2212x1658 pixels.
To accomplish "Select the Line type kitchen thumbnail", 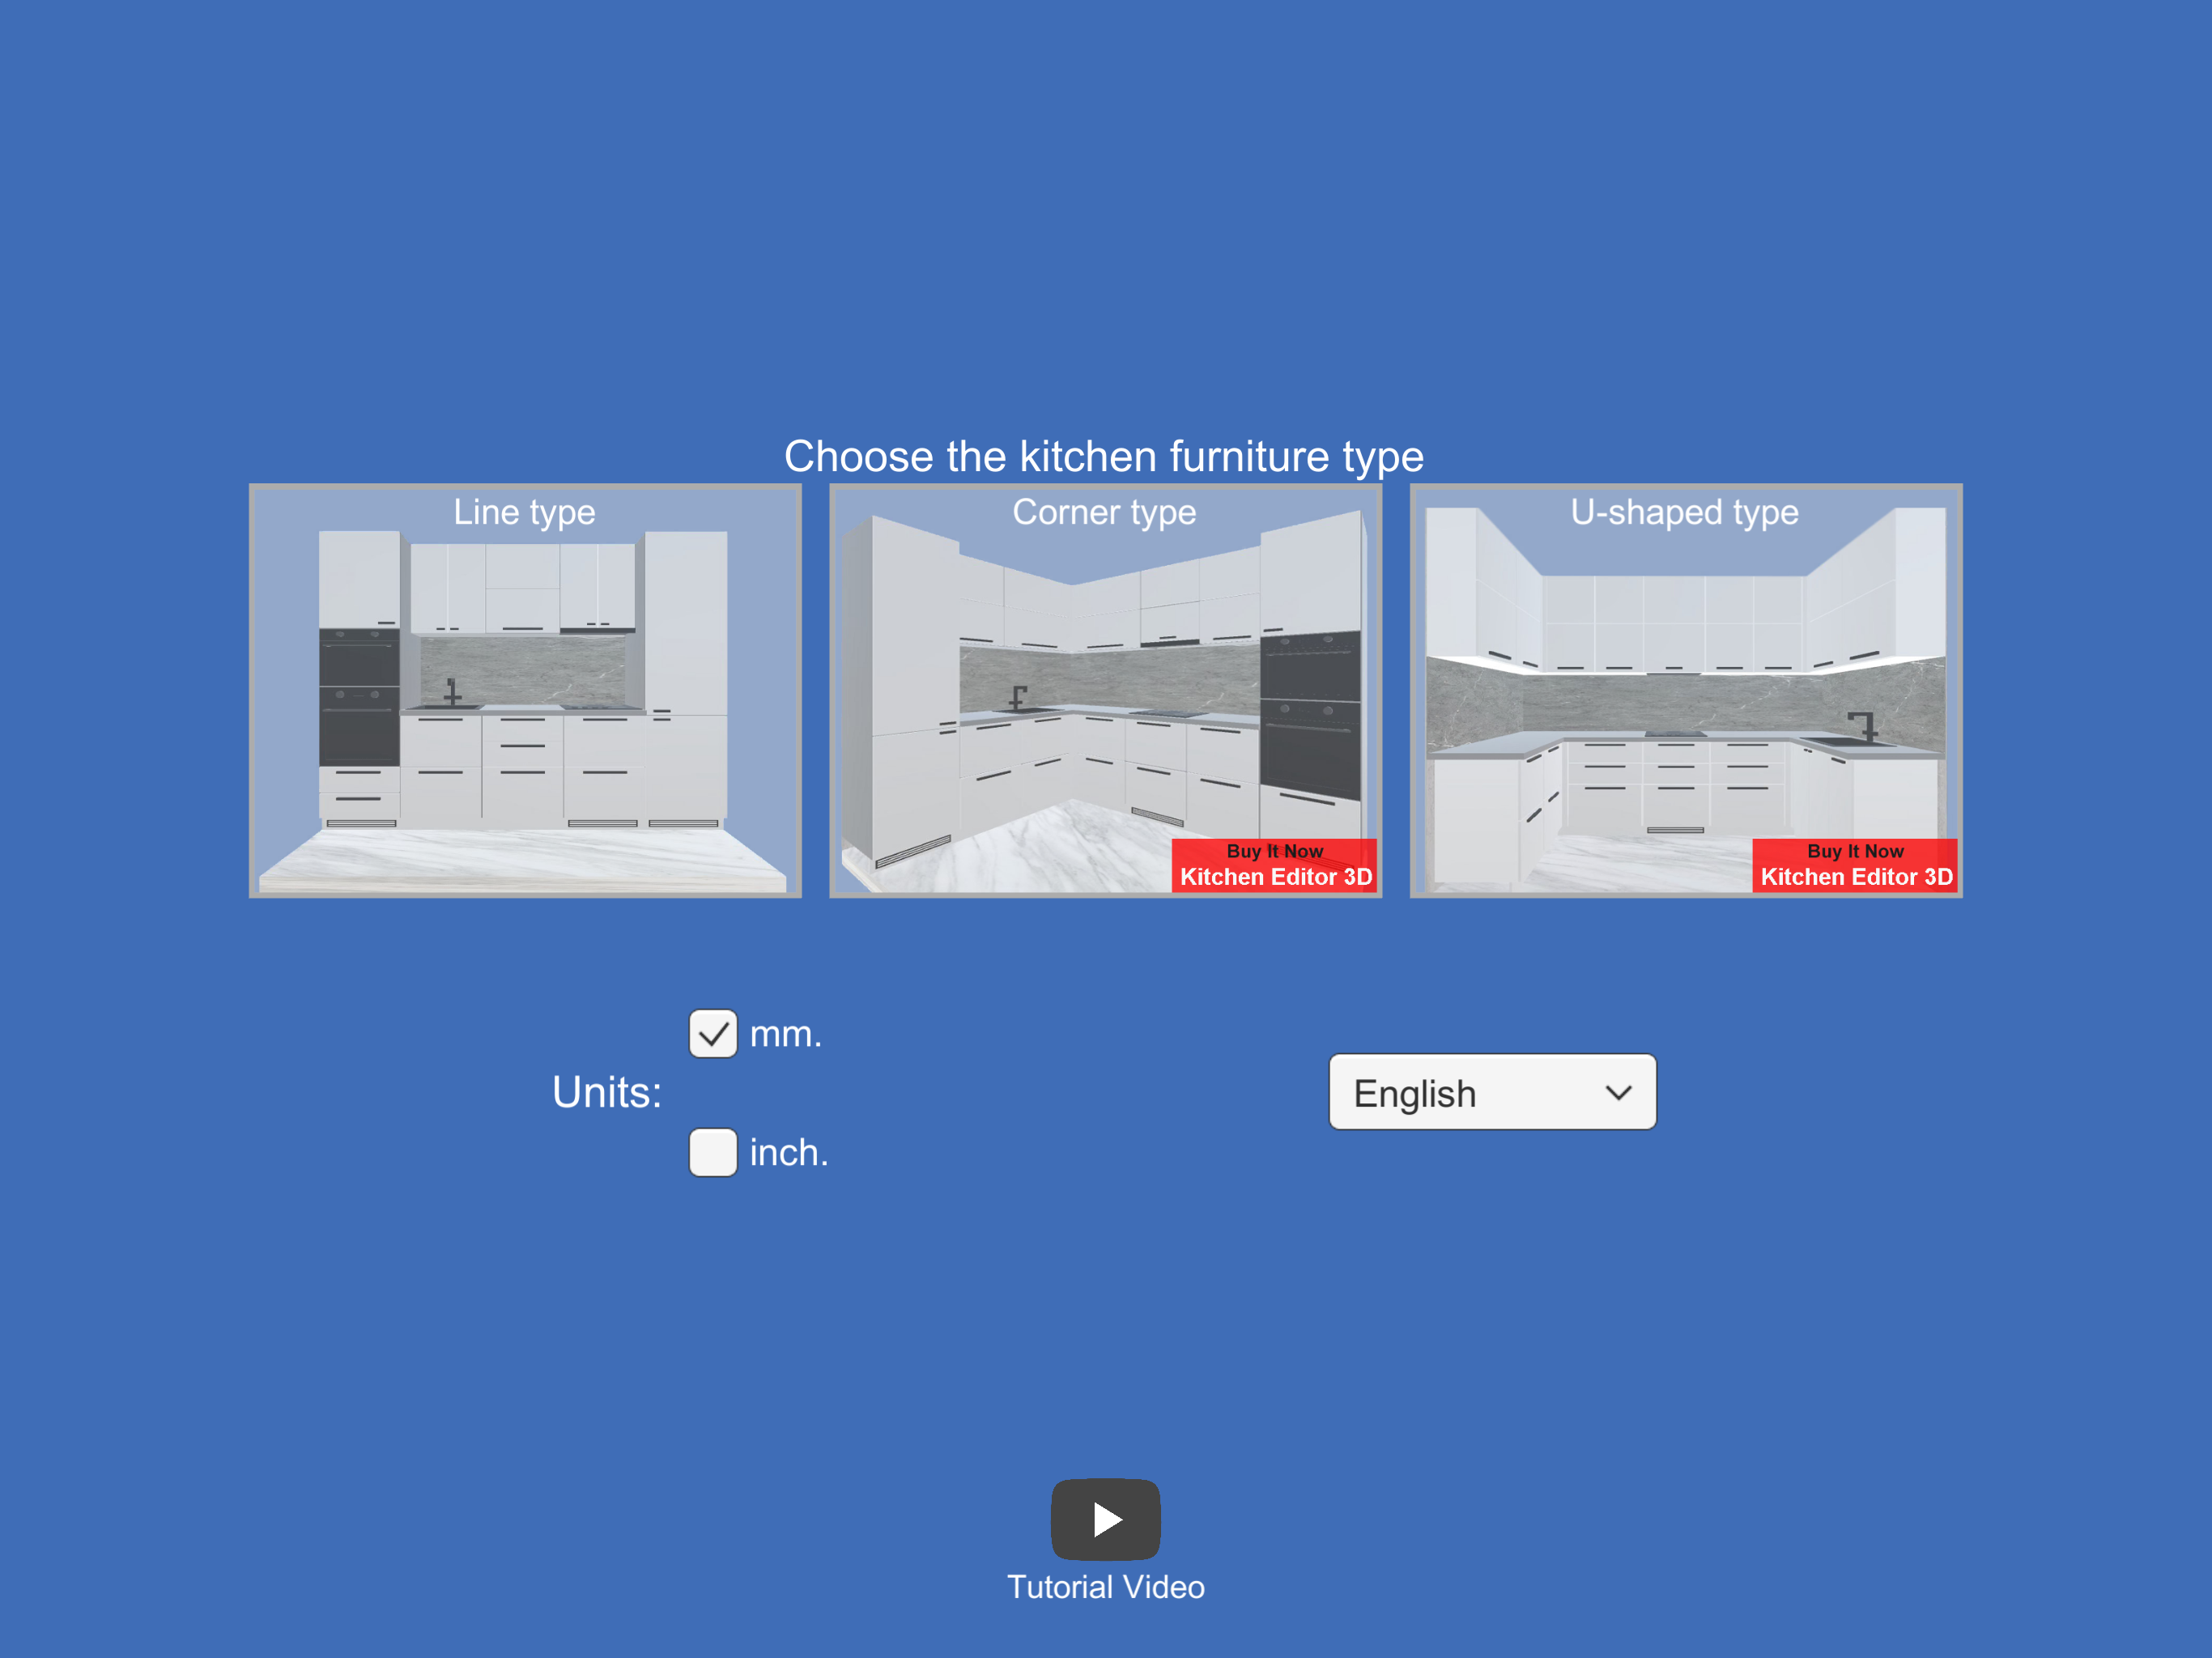I will pyautogui.click(x=525, y=690).
